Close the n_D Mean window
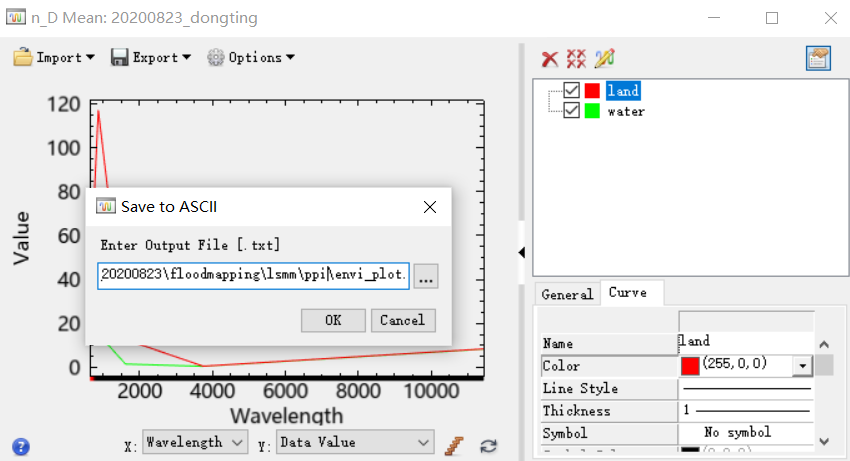Screen dimensions: 850x461 (830, 18)
